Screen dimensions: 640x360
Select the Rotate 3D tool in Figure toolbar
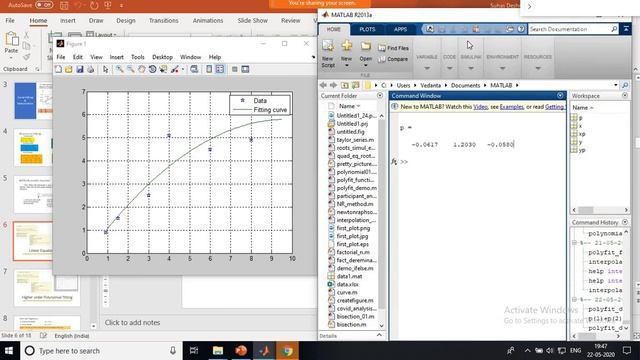coord(152,69)
